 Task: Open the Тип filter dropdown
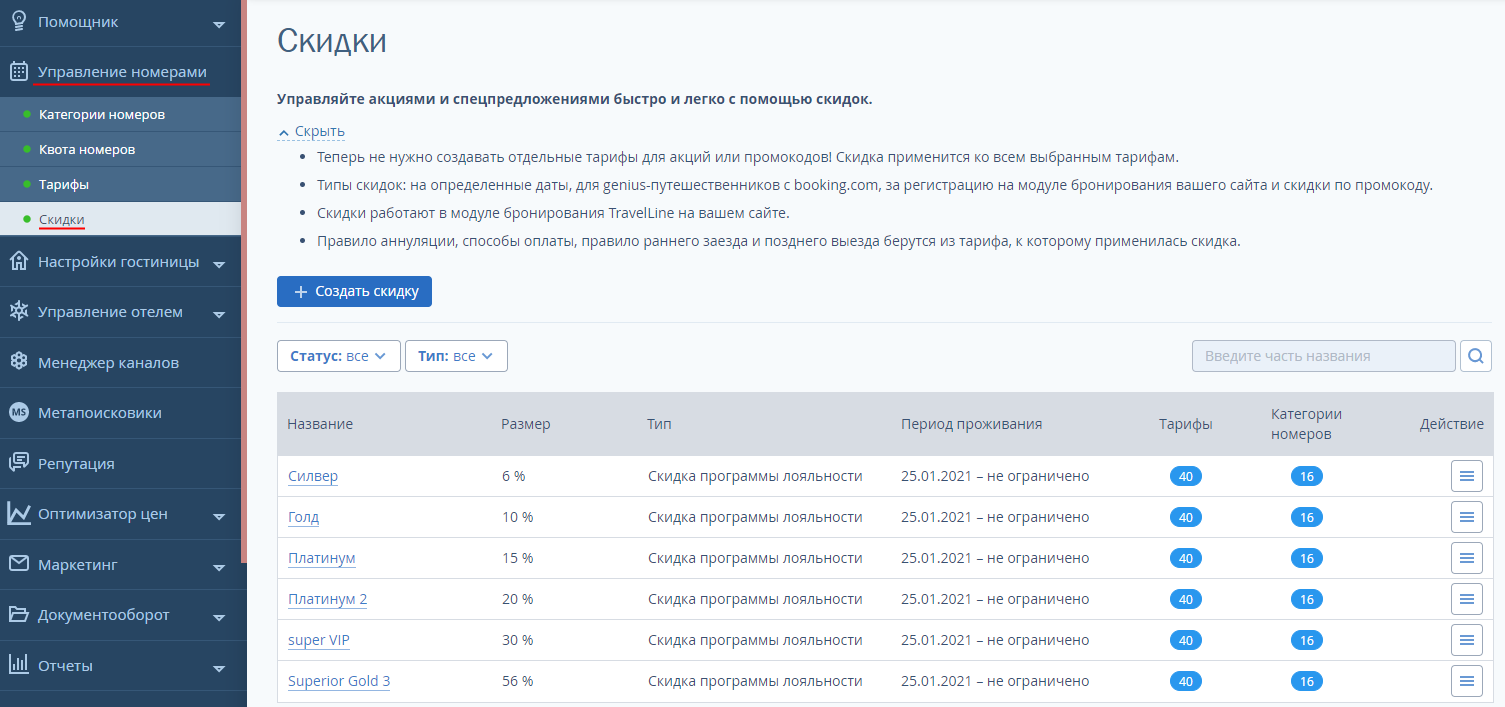tap(456, 356)
